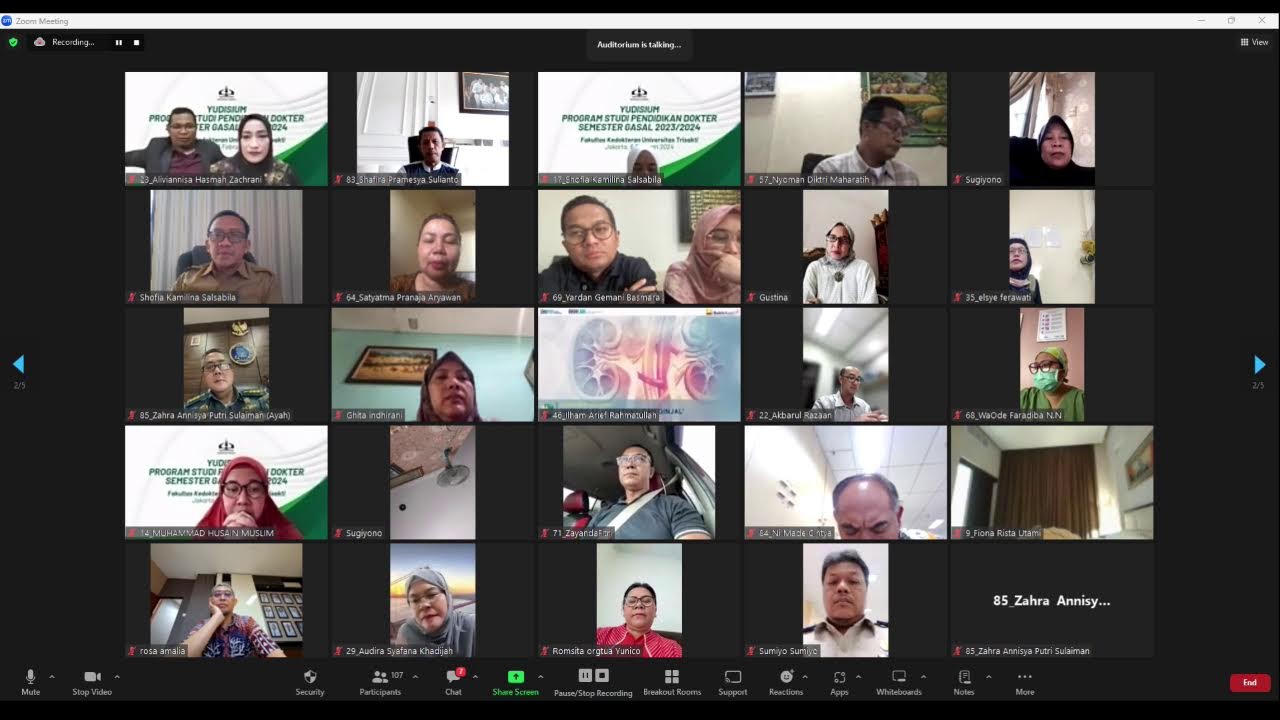
Task: Open the Chat panel
Action: (x=453, y=681)
